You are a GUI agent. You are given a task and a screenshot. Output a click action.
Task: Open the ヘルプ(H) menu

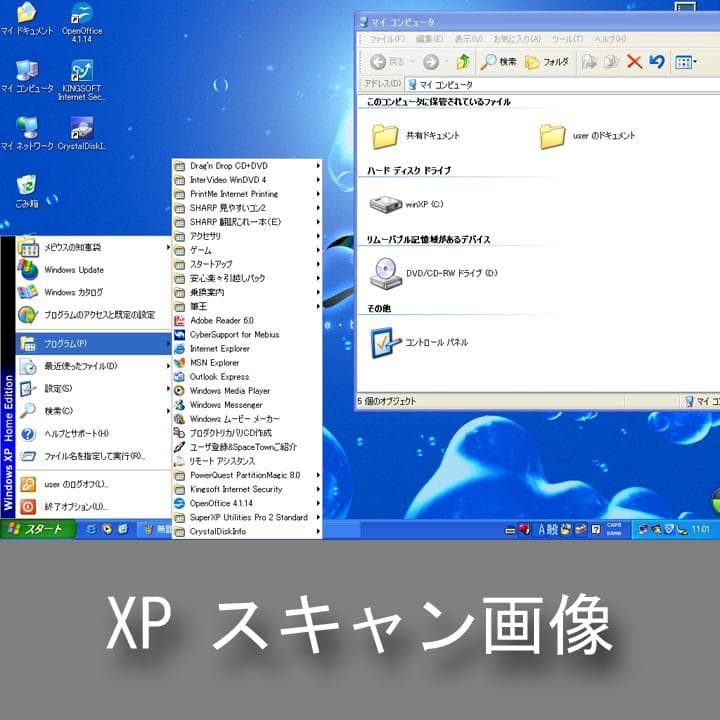tap(610, 39)
